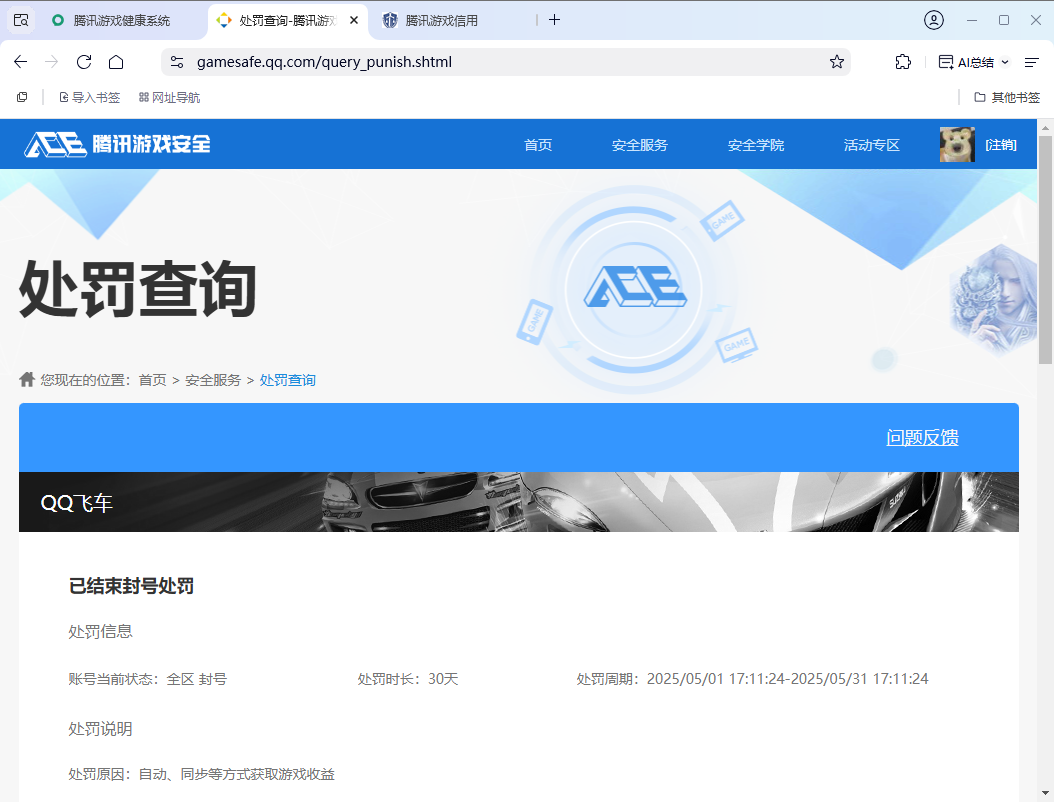
Task: Go to the browser home page icon
Action: [x=116, y=62]
